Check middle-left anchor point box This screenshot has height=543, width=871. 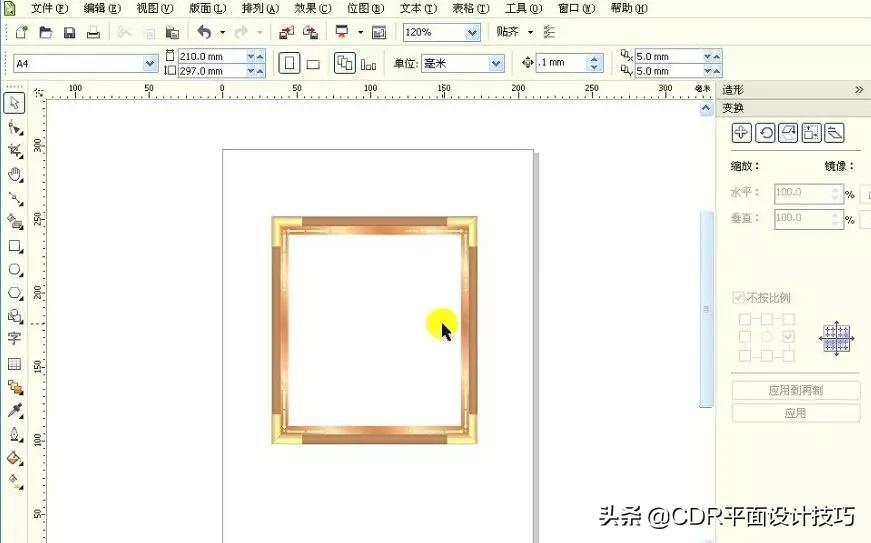coord(745,337)
